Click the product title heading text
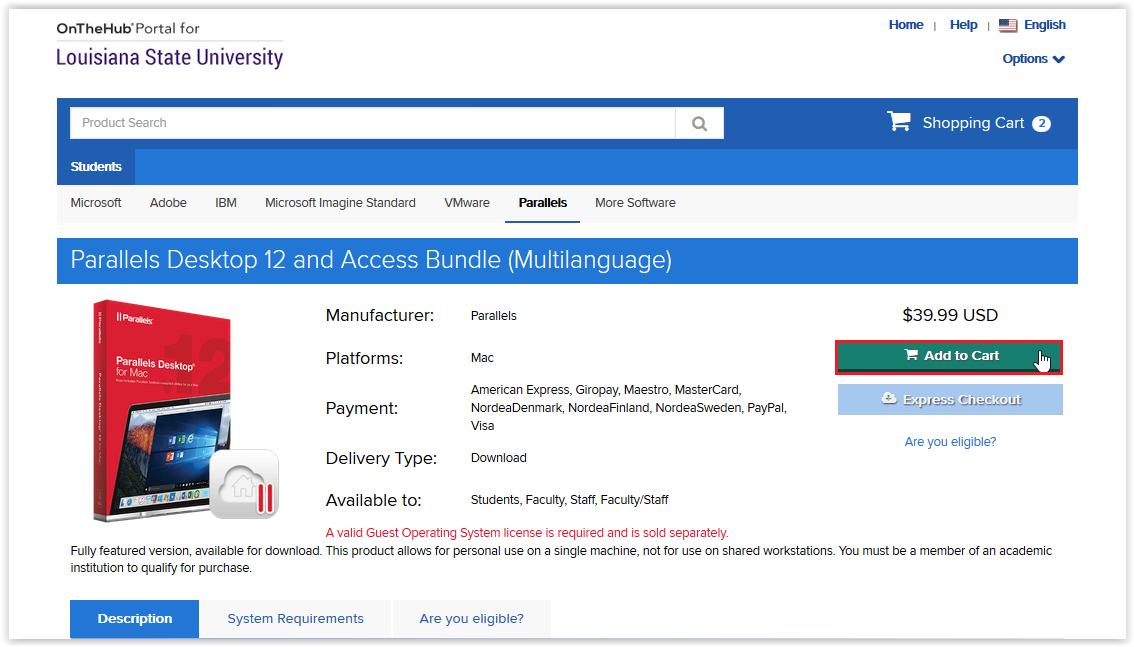The width and height of the screenshot is (1134, 647). [x=371, y=260]
